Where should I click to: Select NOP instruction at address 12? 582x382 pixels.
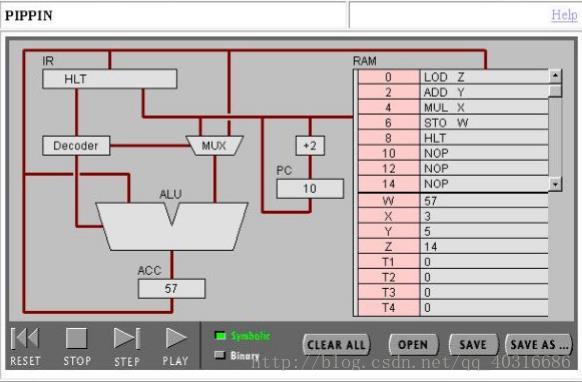click(x=484, y=168)
